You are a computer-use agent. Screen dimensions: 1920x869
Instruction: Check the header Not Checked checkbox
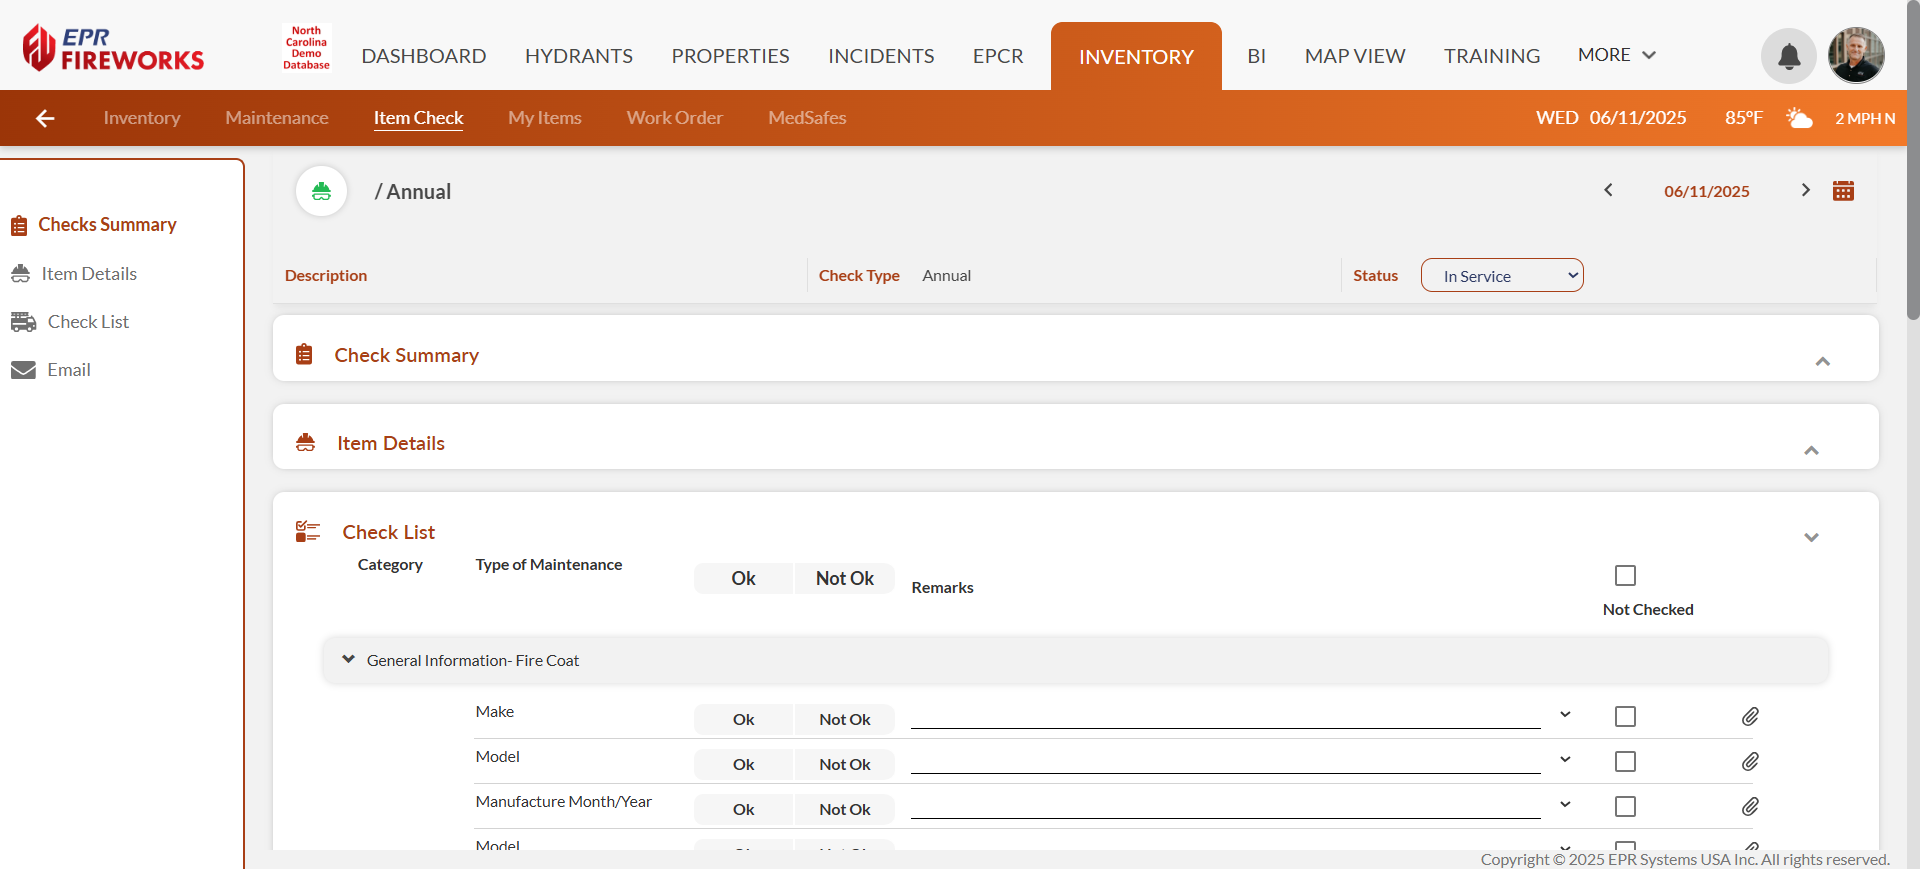(1625, 576)
